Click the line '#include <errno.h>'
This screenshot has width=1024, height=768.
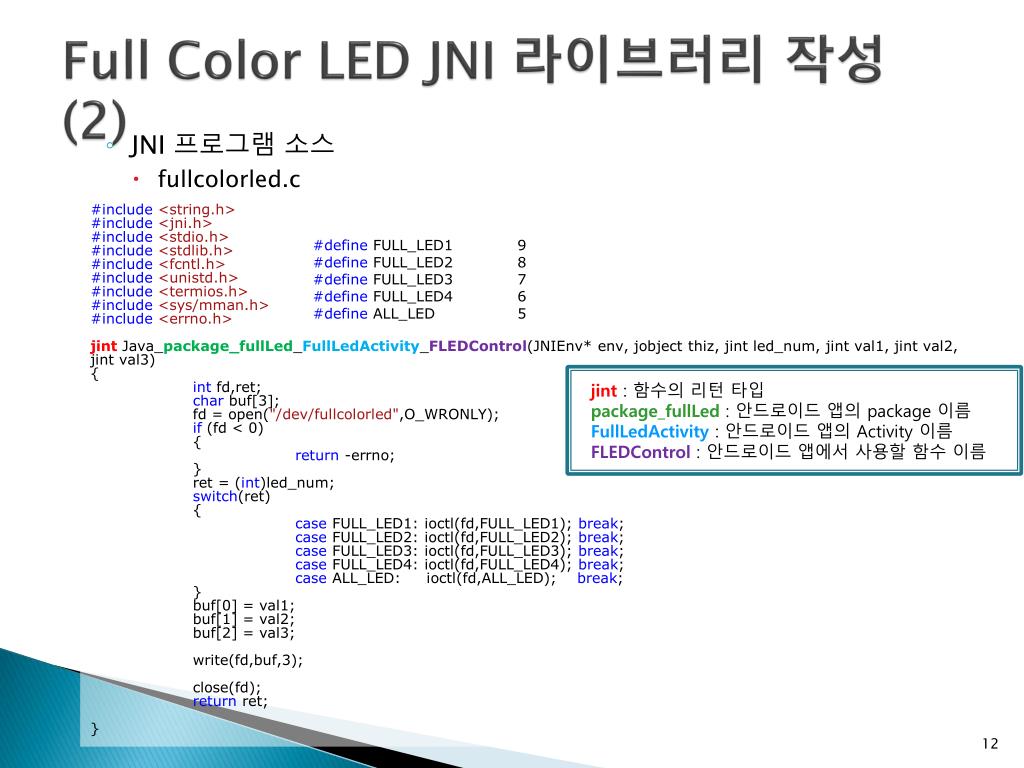point(161,319)
